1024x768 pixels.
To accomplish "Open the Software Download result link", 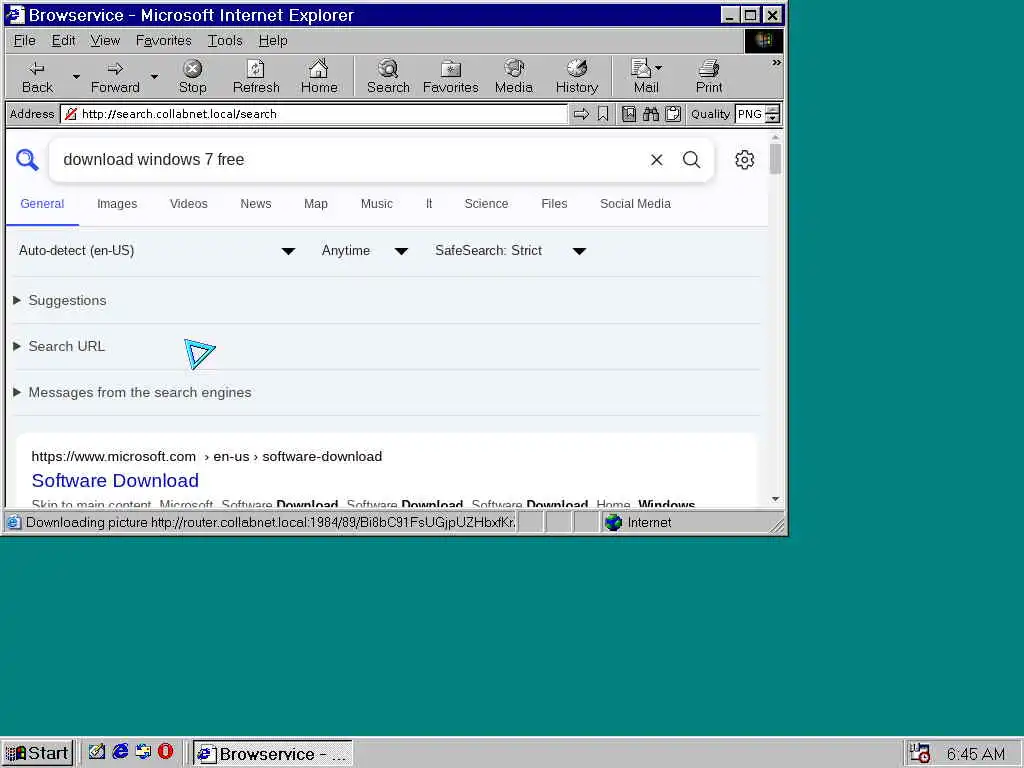I will pos(115,481).
